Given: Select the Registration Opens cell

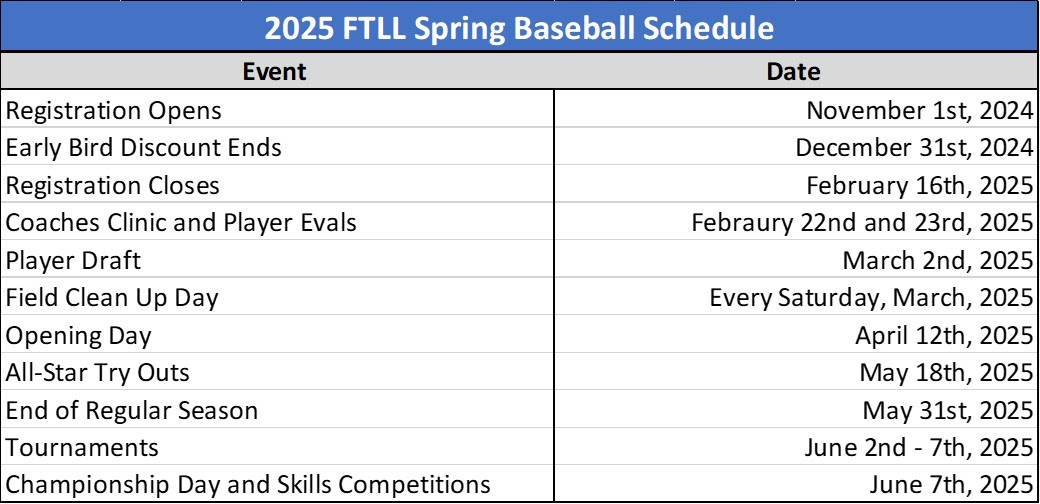Looking at the screenshot, I should (277, 109).
